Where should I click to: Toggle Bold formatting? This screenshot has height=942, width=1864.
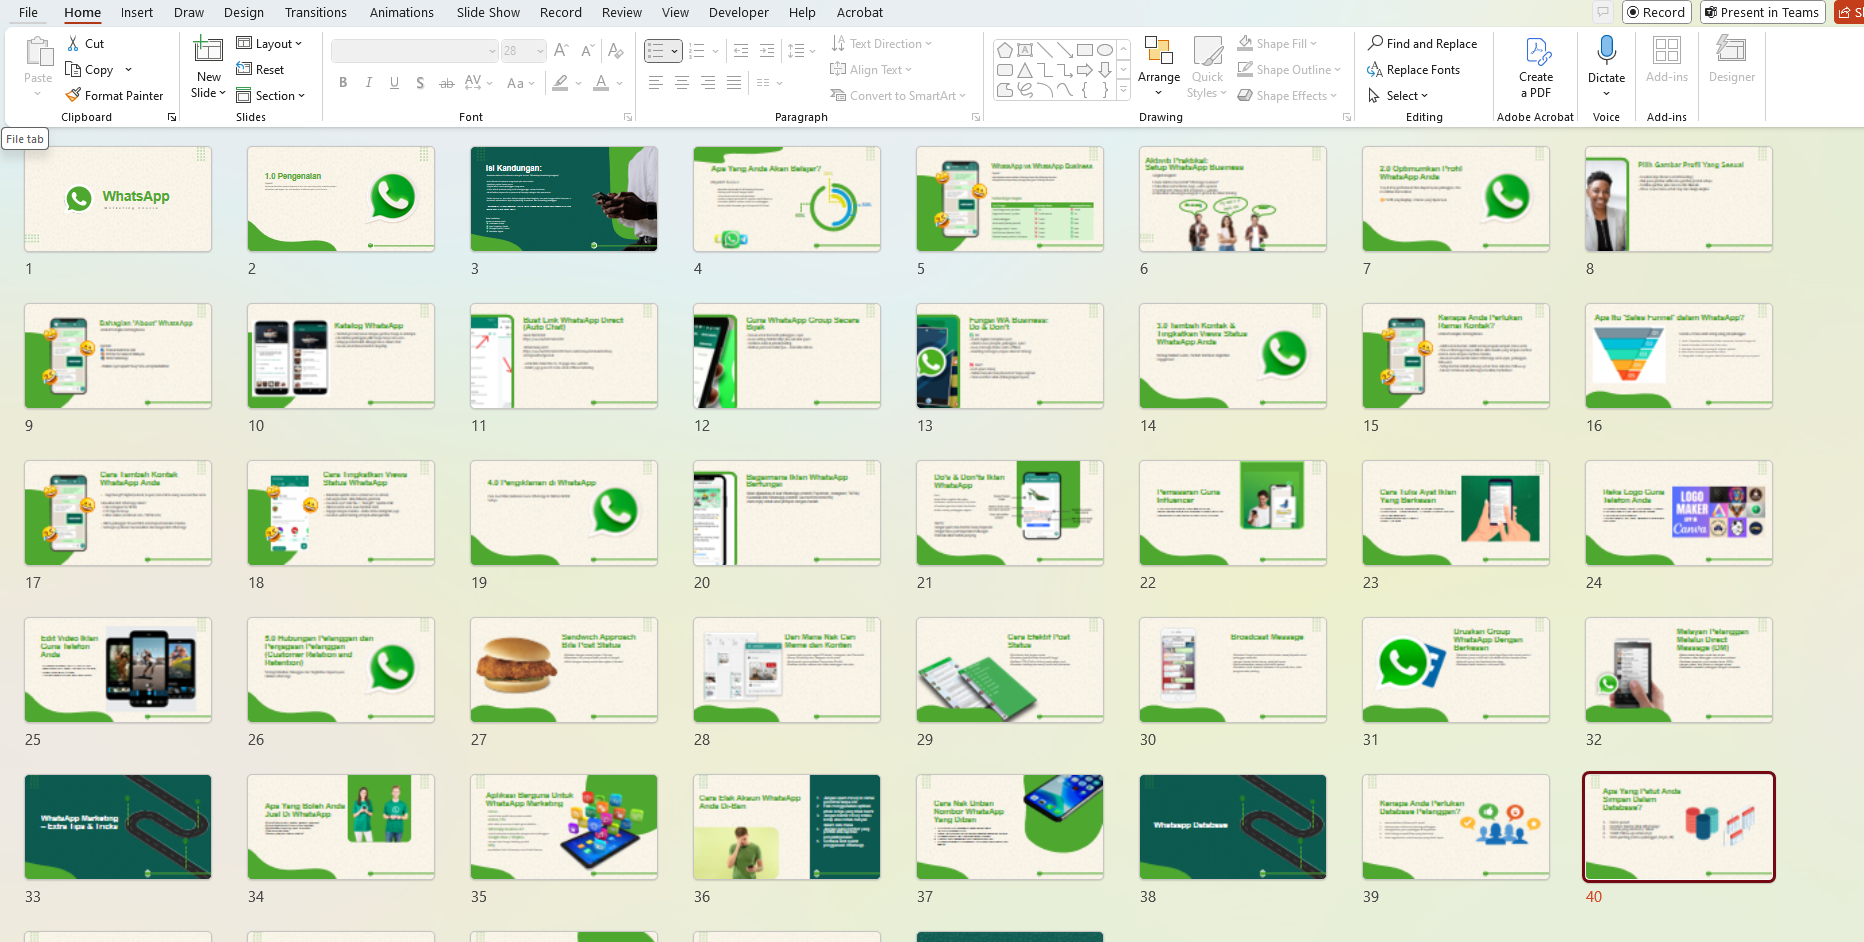pos(343,83)
